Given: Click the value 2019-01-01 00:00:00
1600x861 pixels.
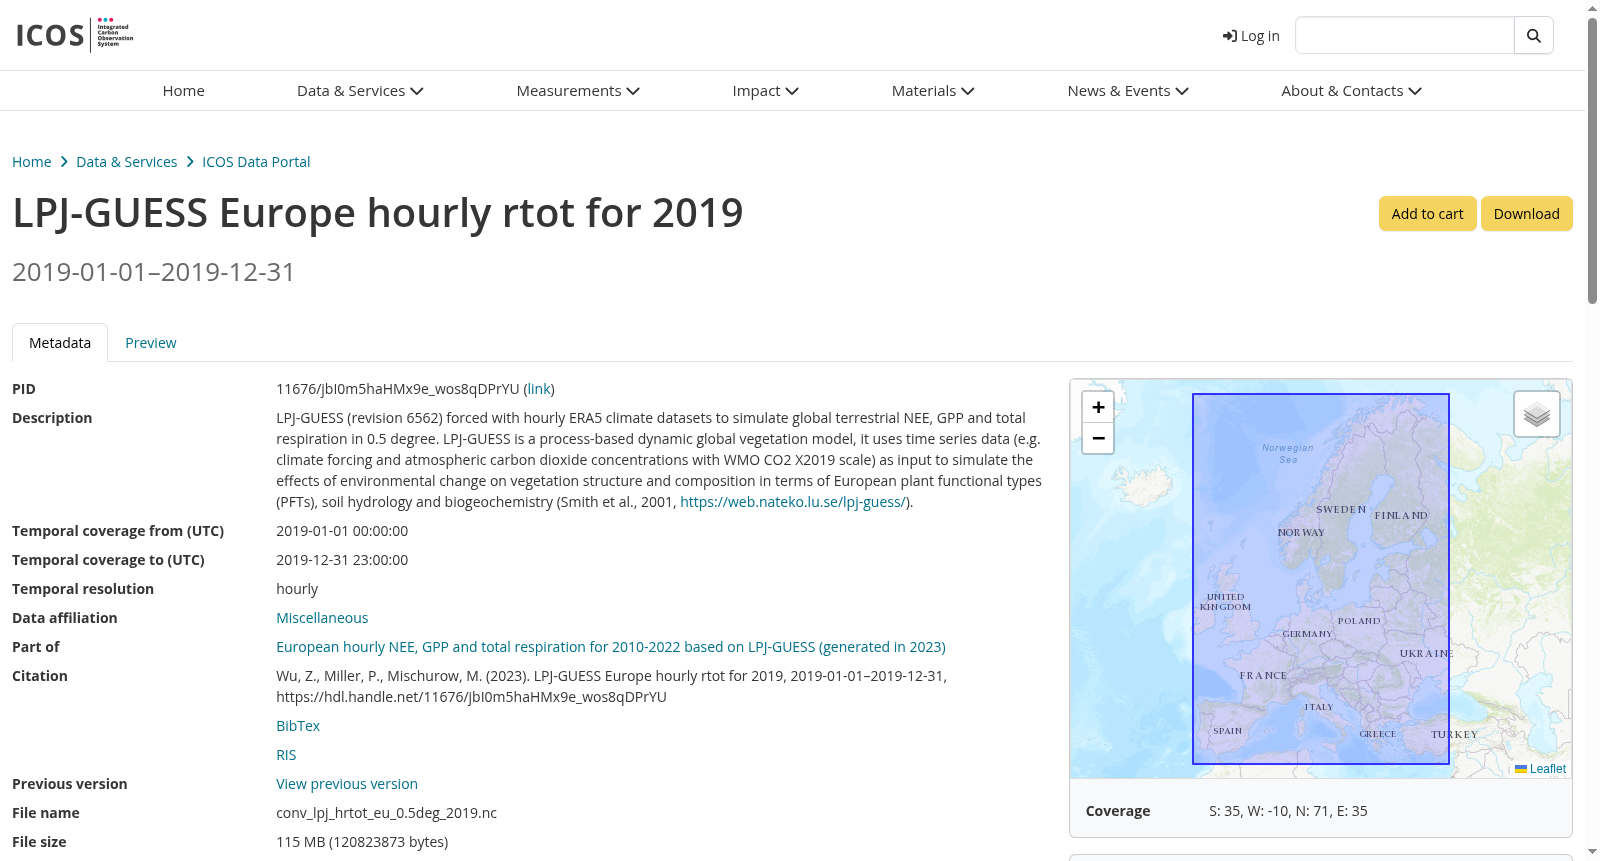Looking at the screenshot, I should (x=342, y=531).
